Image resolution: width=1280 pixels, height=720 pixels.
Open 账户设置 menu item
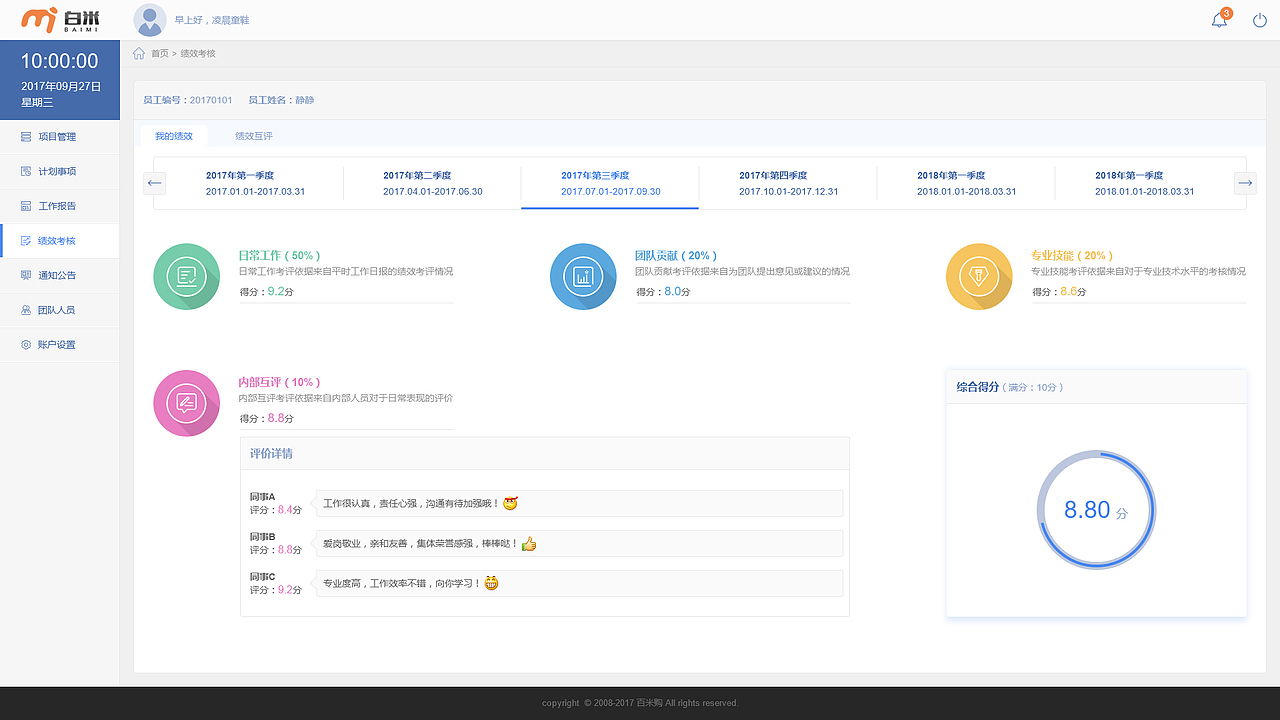point(60,345)
